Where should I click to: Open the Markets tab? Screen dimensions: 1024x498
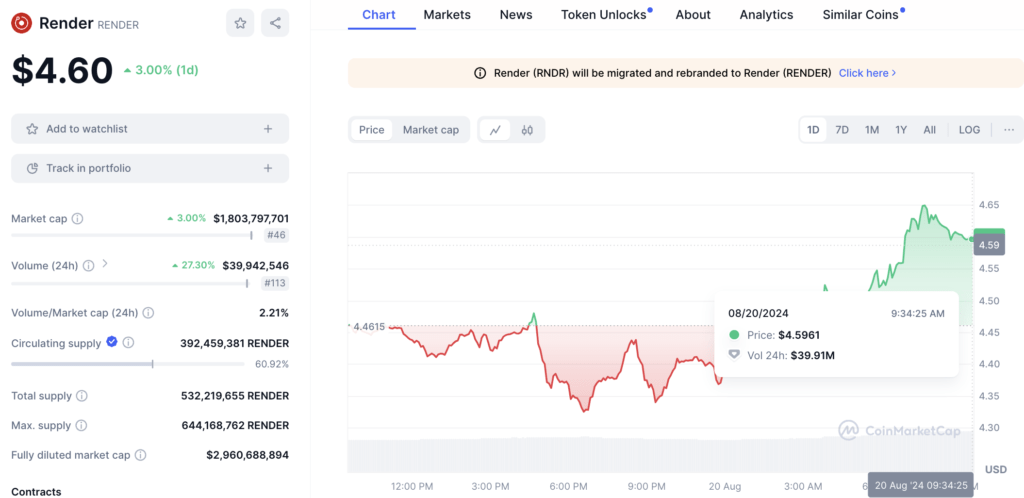click(x=447, y=15)
